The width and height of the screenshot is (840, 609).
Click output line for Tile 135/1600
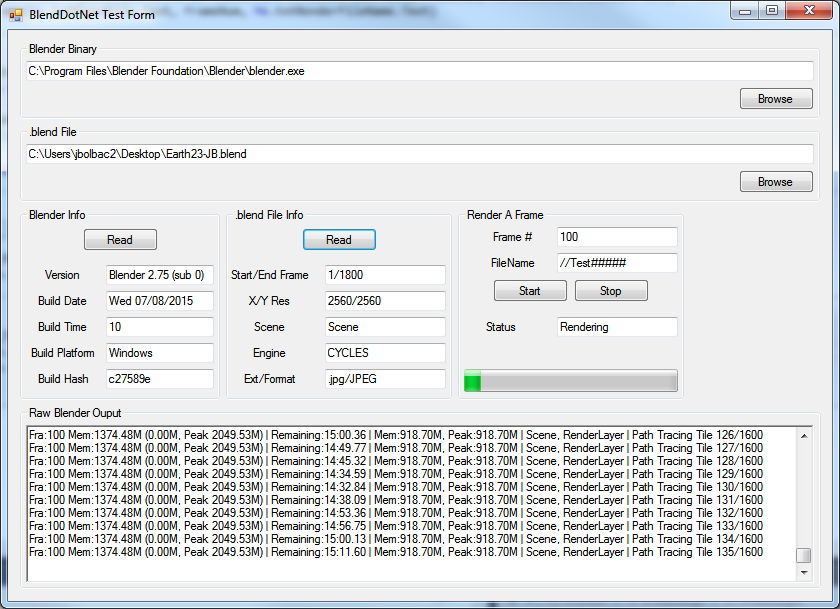[x=396, y=552]
